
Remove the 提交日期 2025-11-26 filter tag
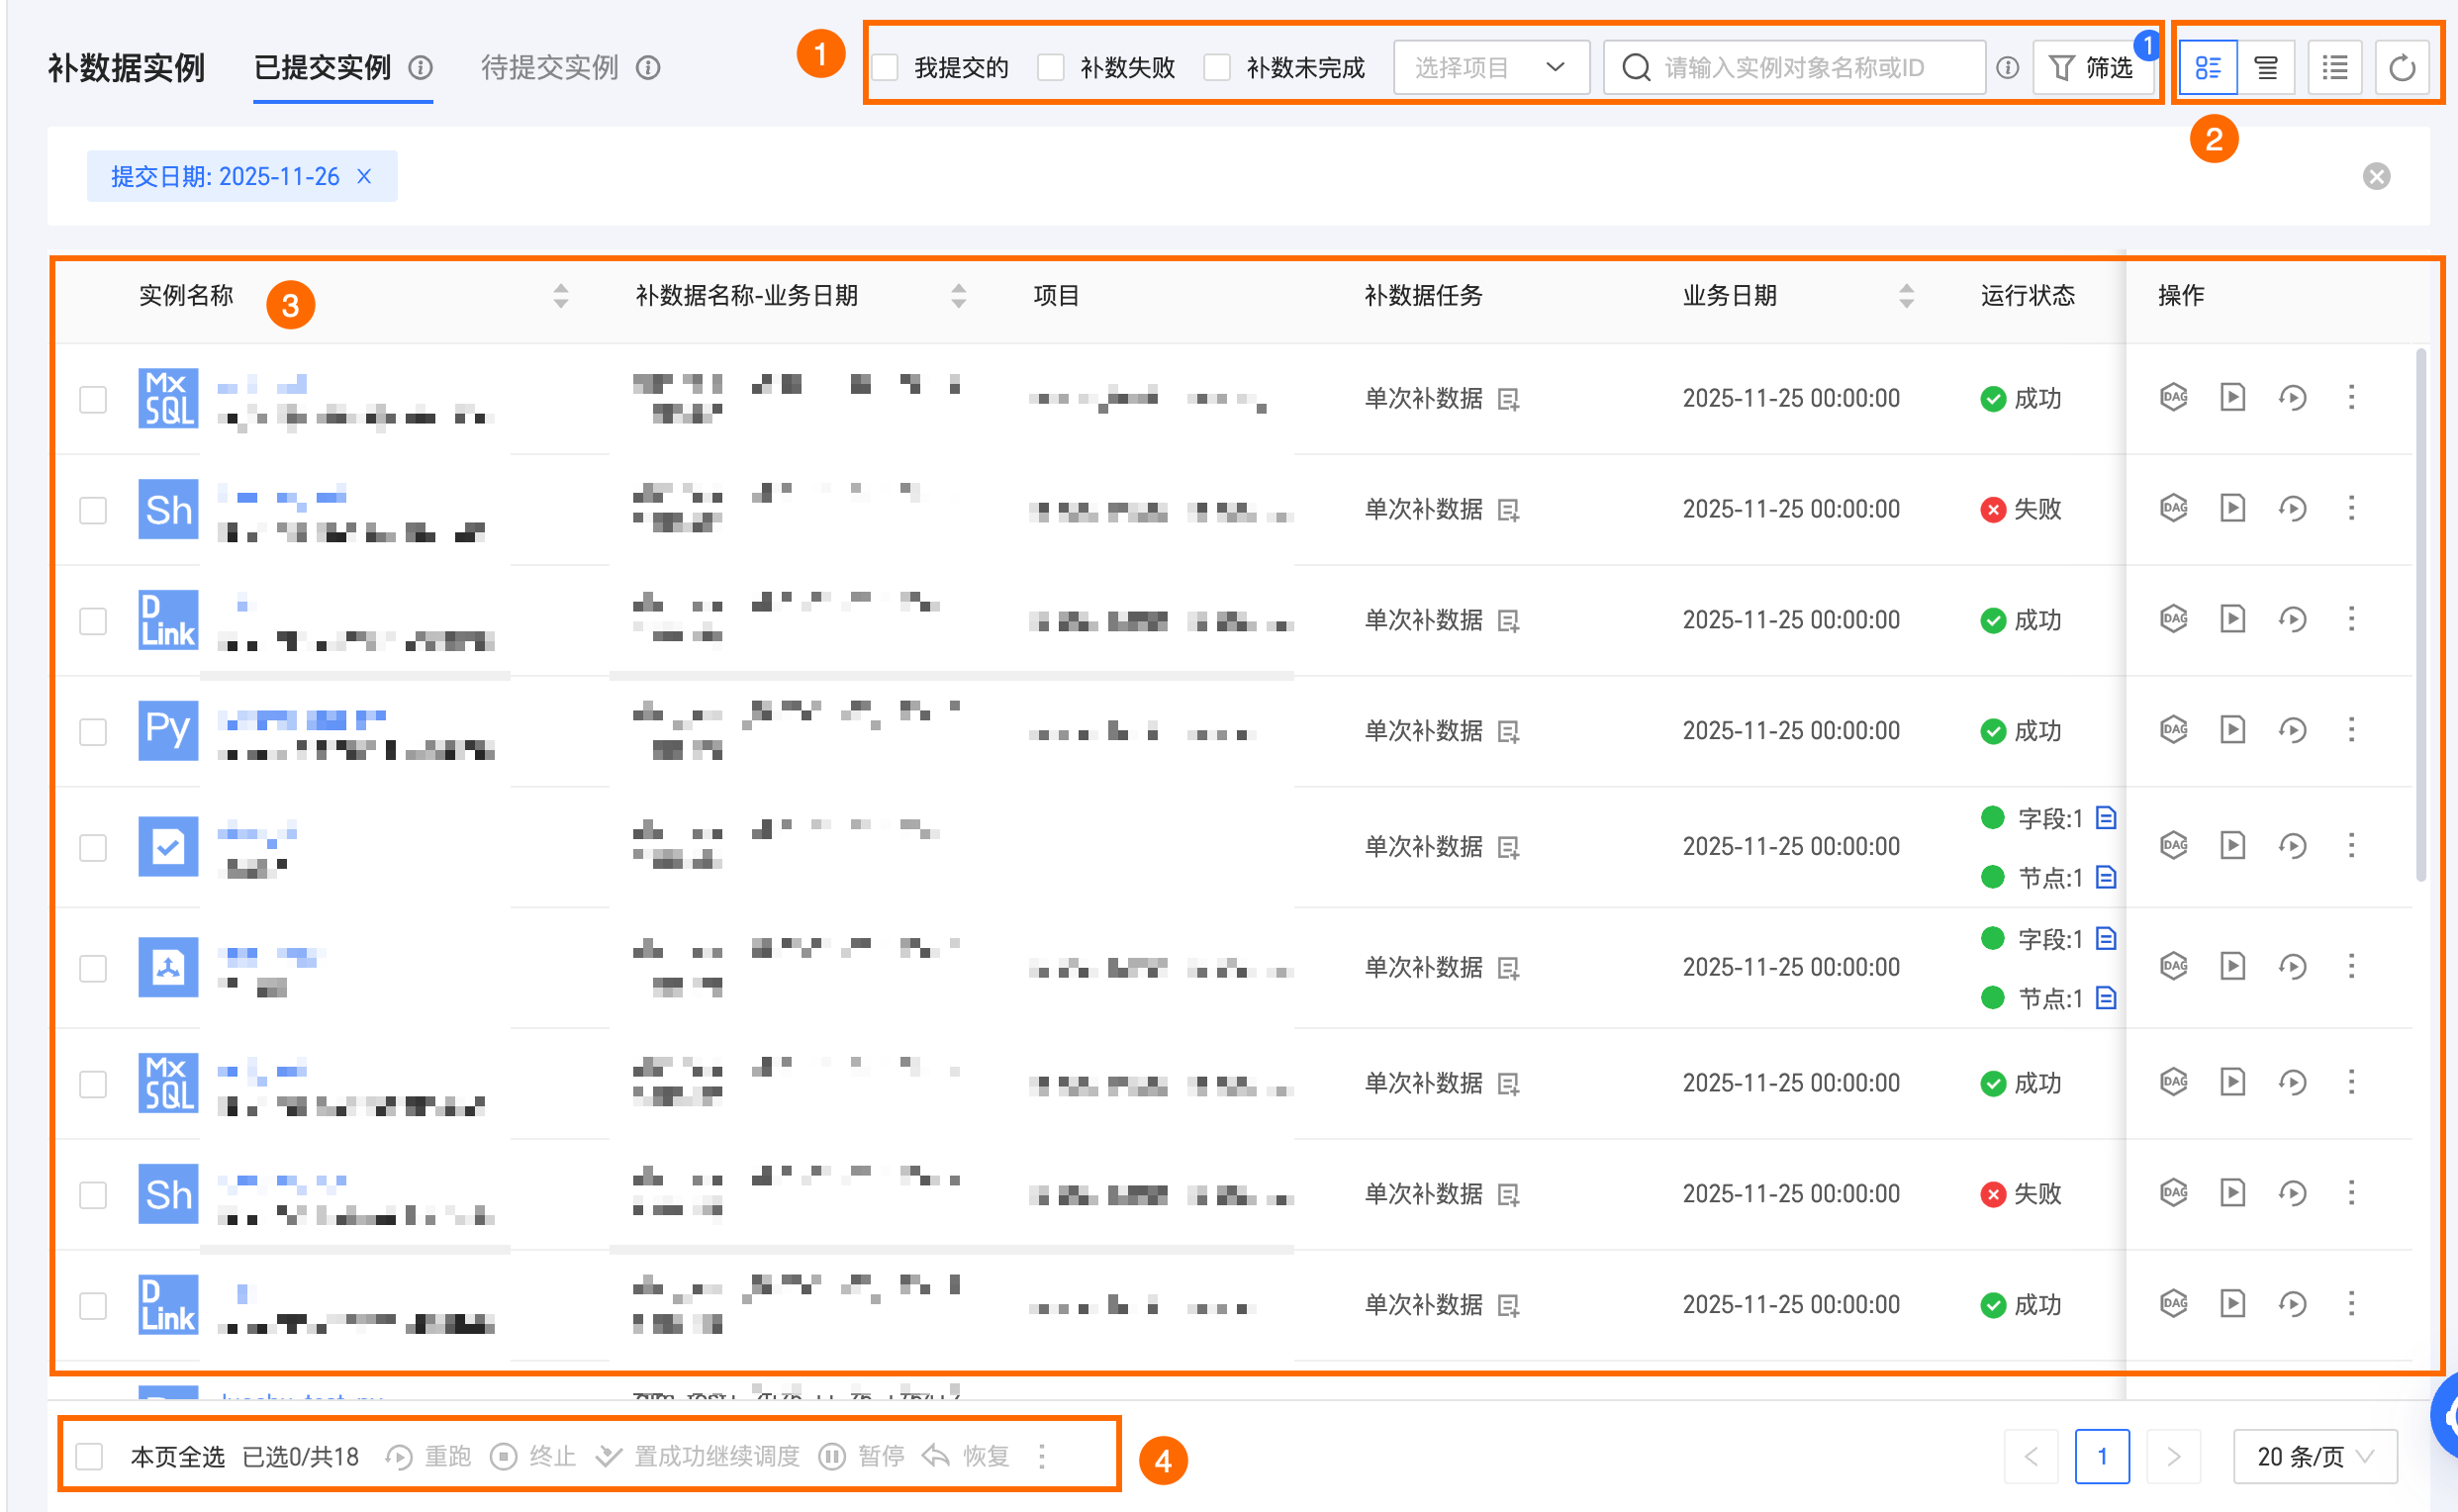365,177
